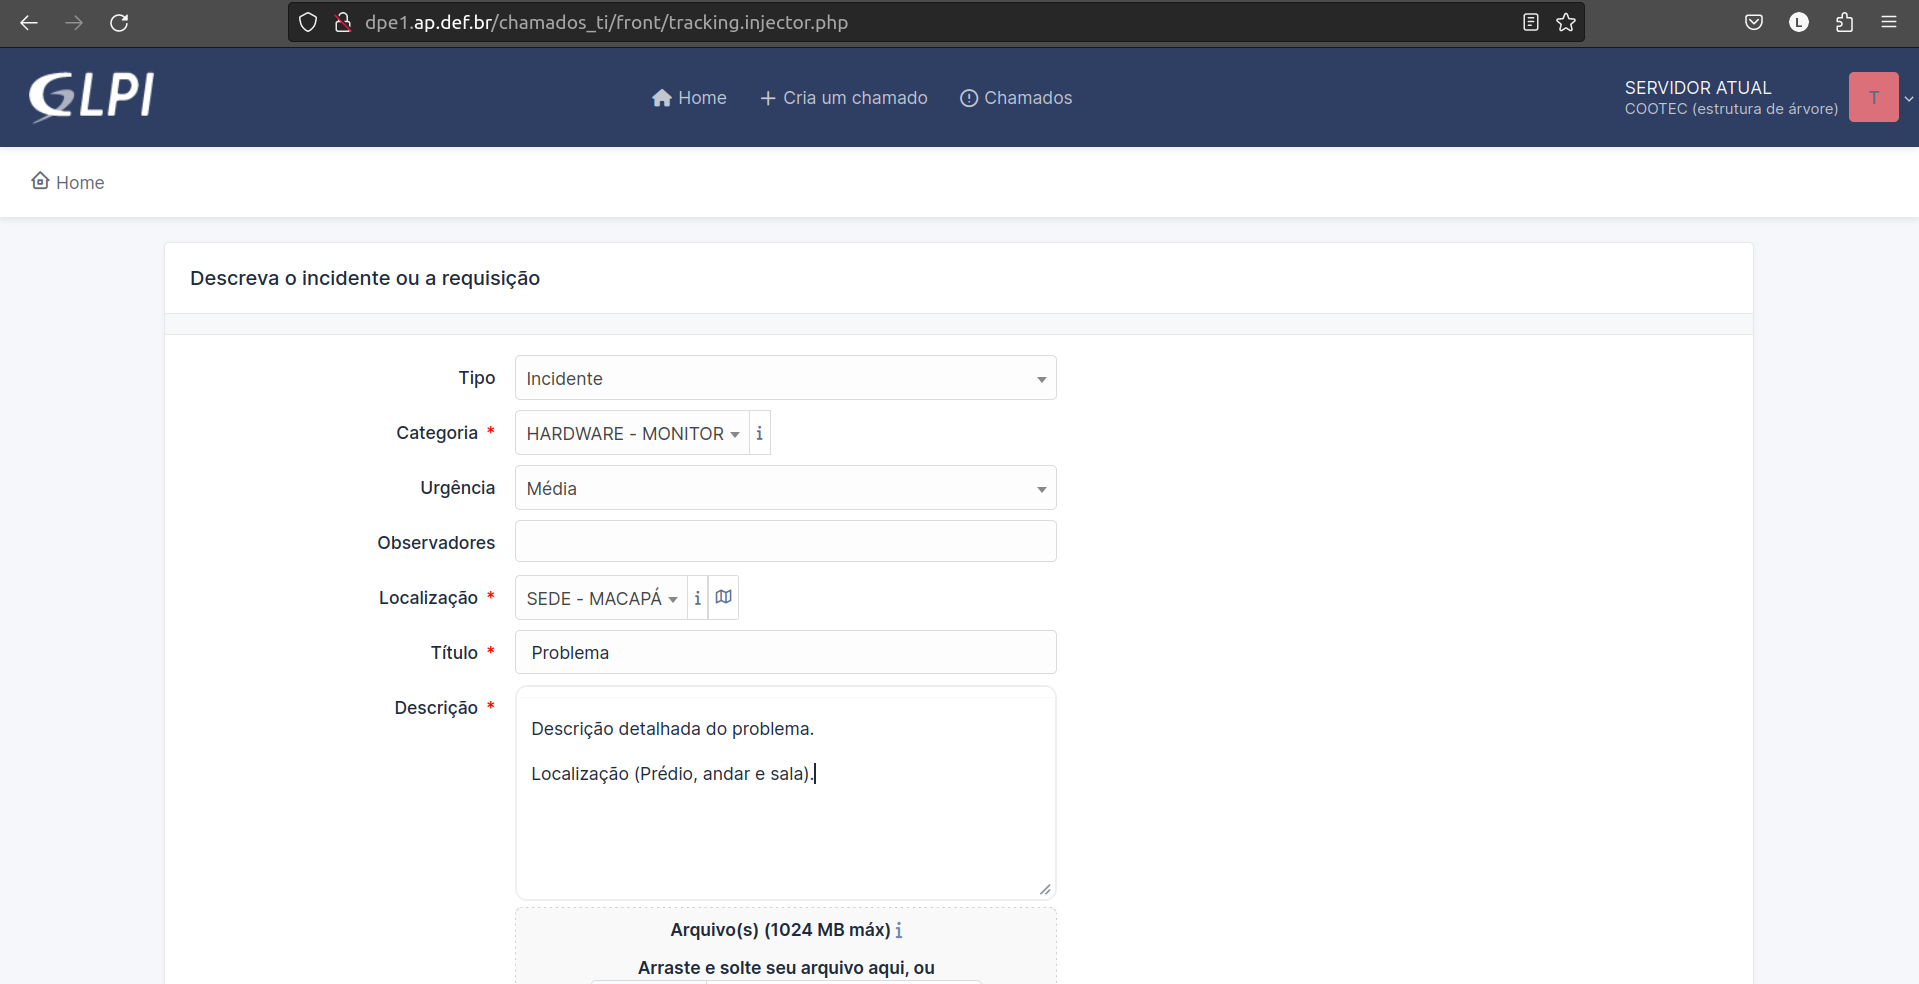Open Cria um chamado menu item
Viewport: 1919px width, 984px height.
click(x=844, y=98)
